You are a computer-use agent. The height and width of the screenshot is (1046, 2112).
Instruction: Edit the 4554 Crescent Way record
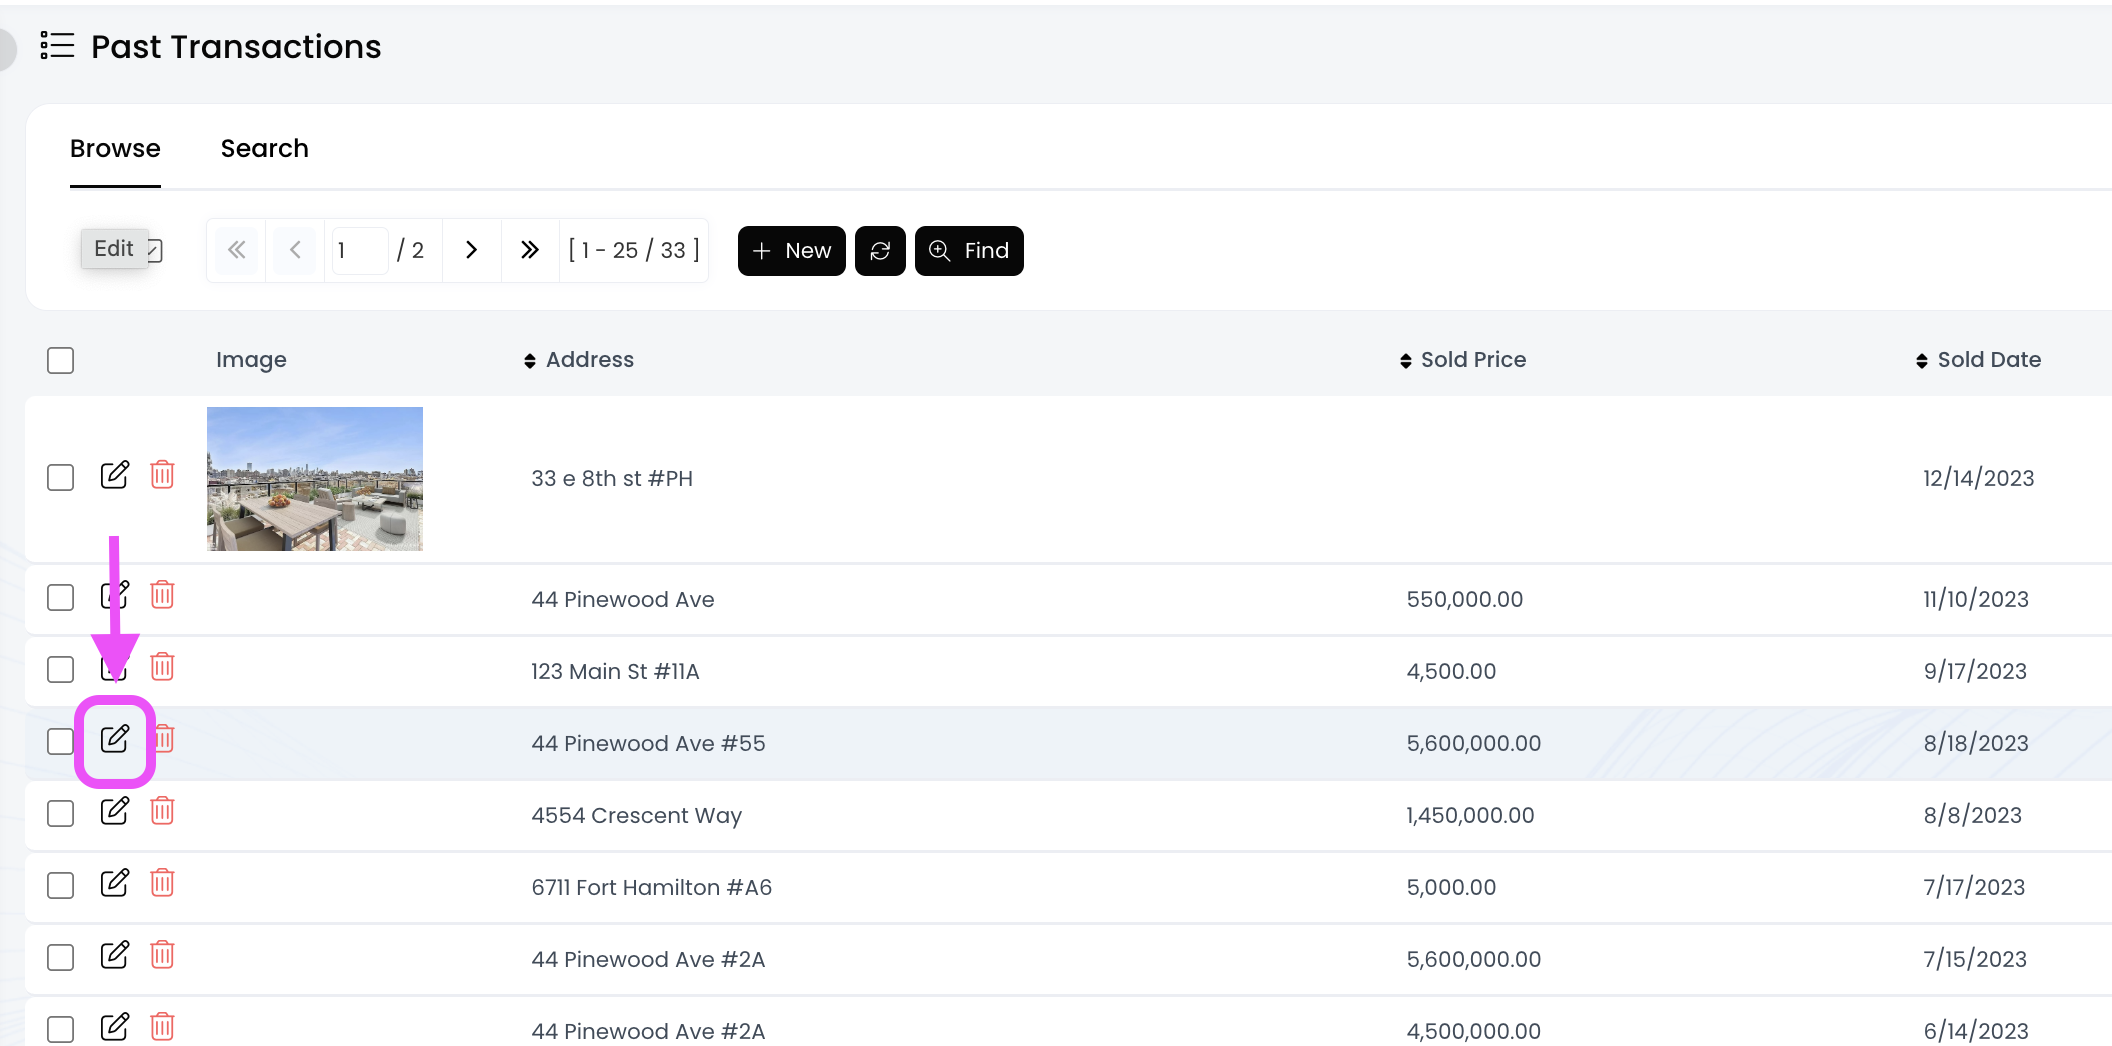(115, 811)
